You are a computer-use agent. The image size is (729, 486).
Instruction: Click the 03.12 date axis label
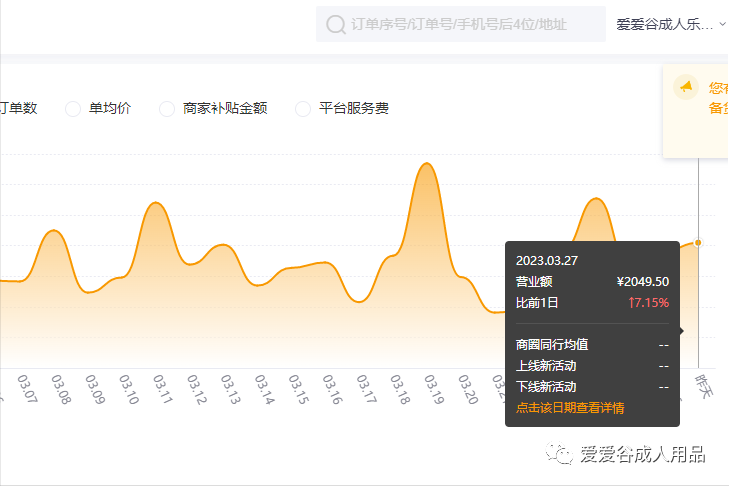click(197, 388)
